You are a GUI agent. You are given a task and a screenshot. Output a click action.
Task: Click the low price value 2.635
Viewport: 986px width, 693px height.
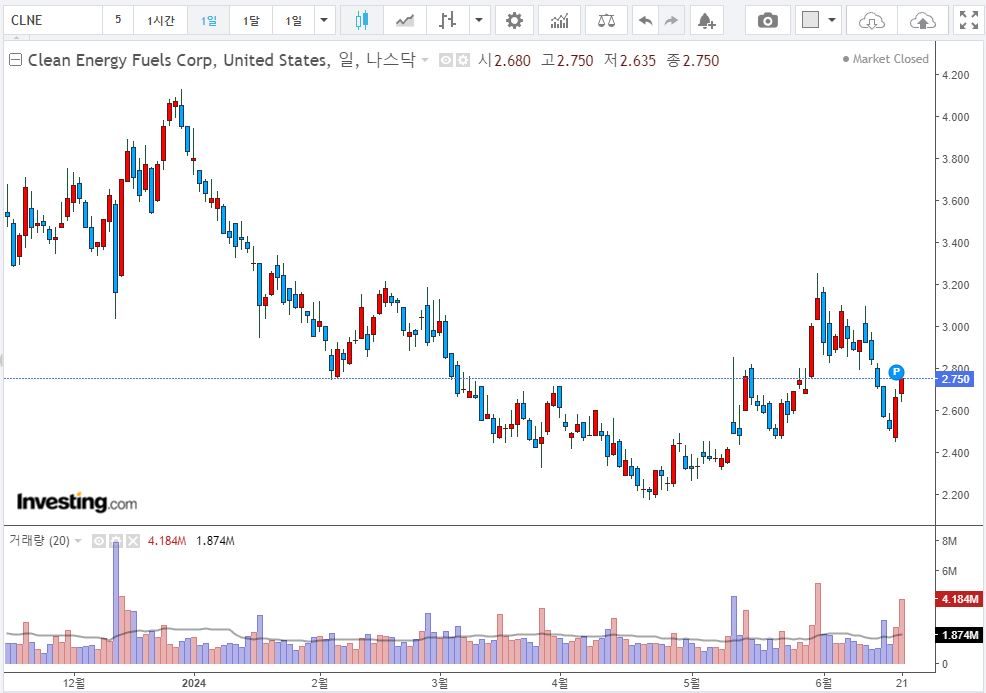(x=638, y=60)
